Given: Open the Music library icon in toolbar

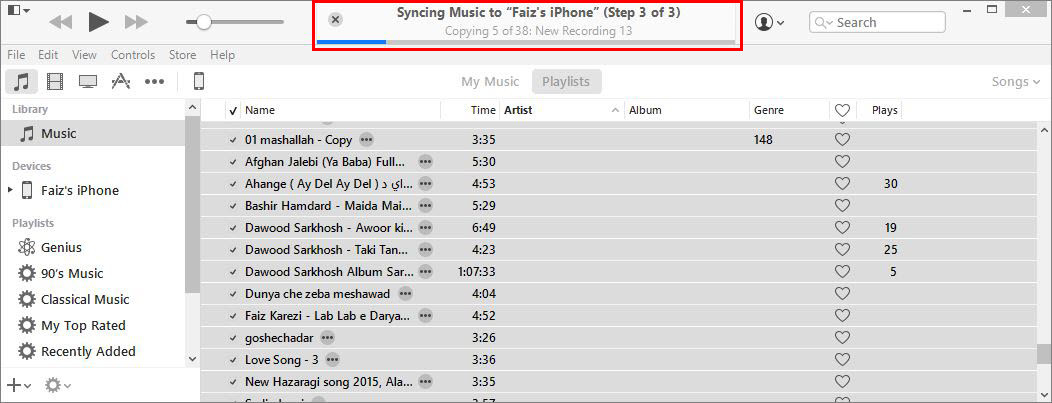Looking at the screenshot, I should [22, 82].
